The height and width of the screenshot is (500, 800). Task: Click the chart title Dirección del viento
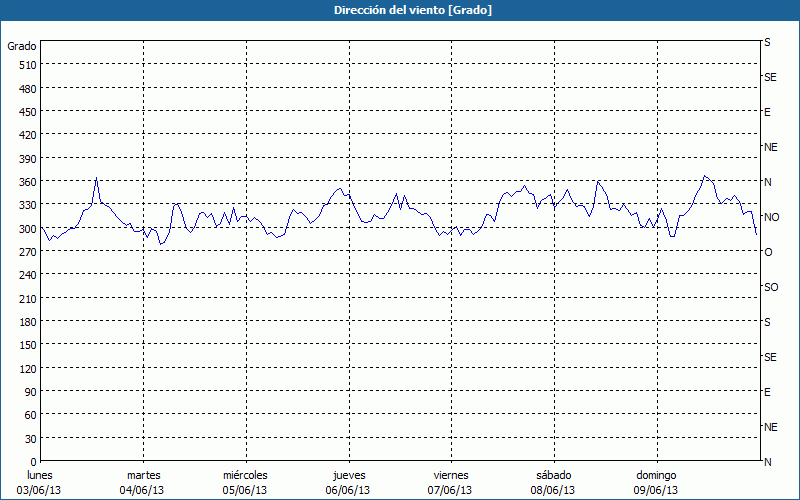pyautogui.click(x=399, y=10)
